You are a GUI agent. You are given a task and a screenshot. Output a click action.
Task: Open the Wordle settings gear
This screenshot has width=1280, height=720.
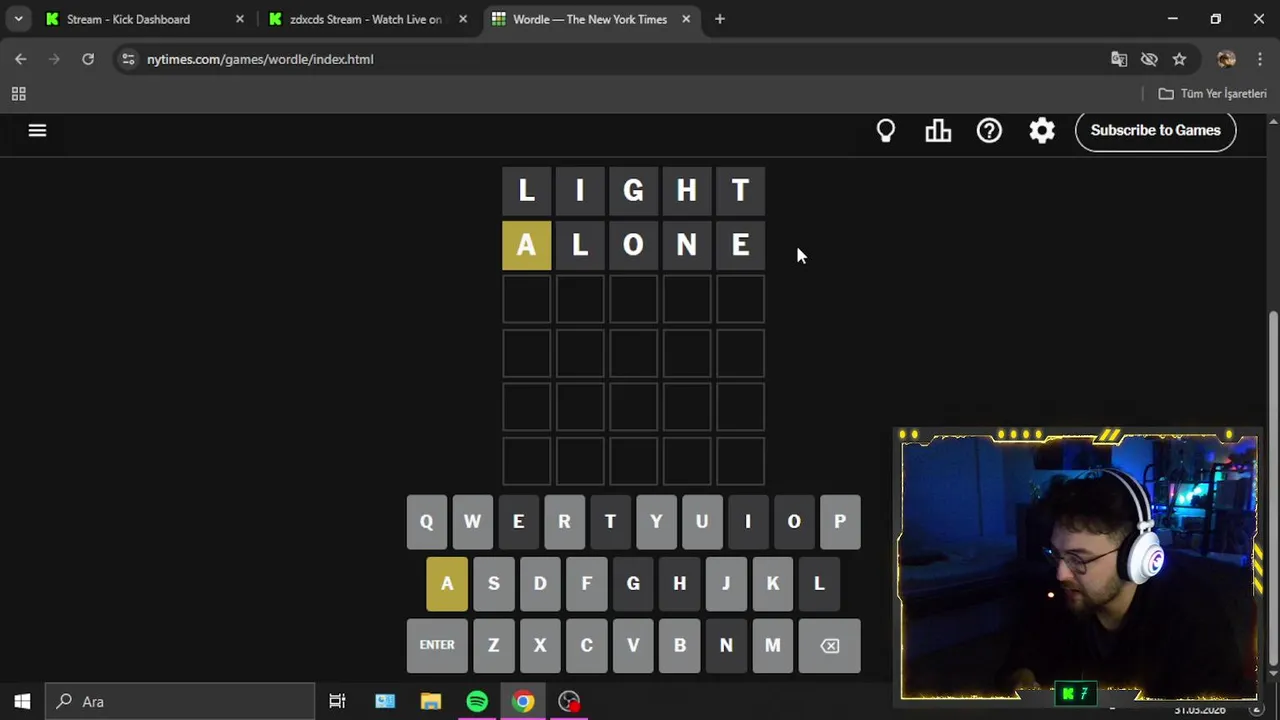(x=1042, y=130)
